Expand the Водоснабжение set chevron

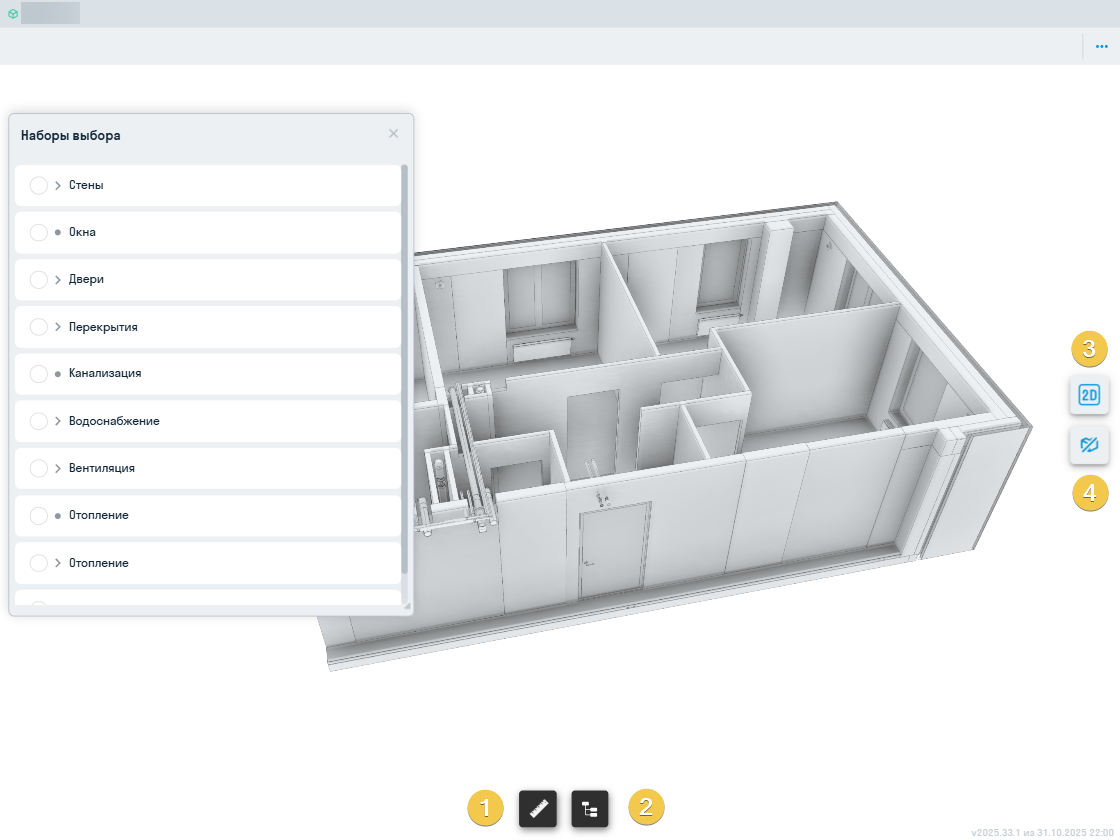pyautogui.click(x=58, y=421)
